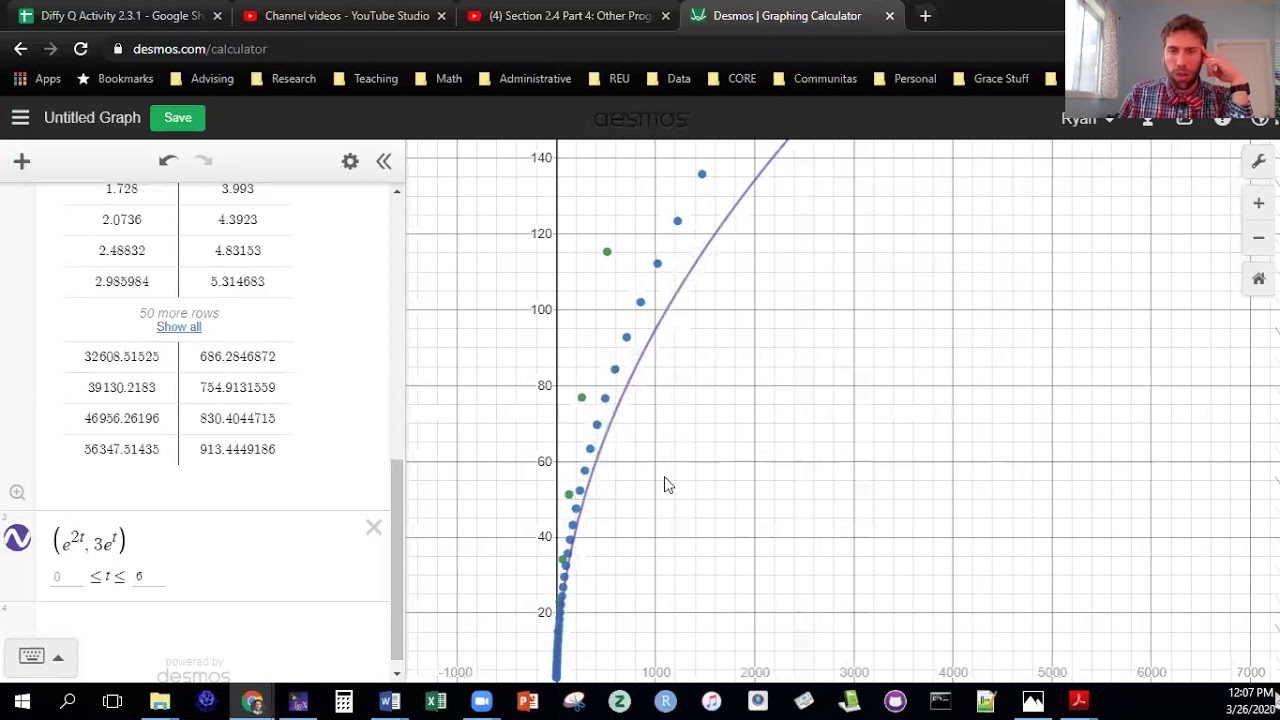Save the Untitled Graph
The width and height of the screenshot is (1280, 720).
[x=178, y=118]
